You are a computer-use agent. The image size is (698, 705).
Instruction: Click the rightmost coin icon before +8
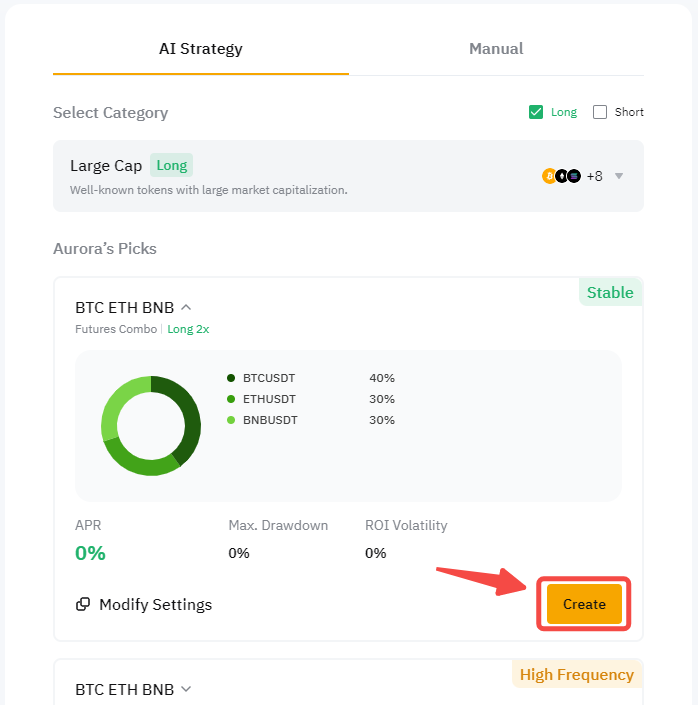tap(574, 176)
